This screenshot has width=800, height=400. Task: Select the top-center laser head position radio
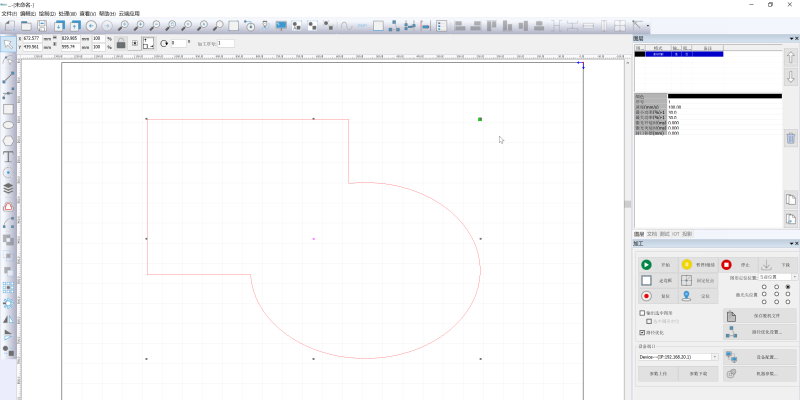point(776,287)
